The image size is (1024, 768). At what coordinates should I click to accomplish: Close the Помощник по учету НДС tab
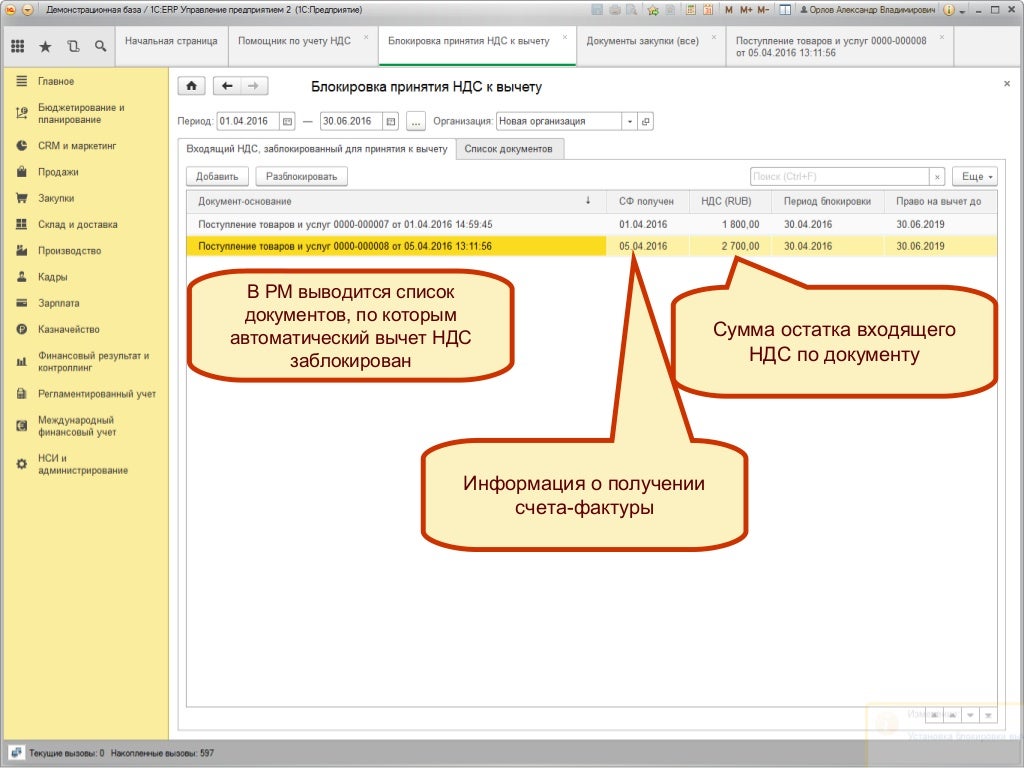365,37
